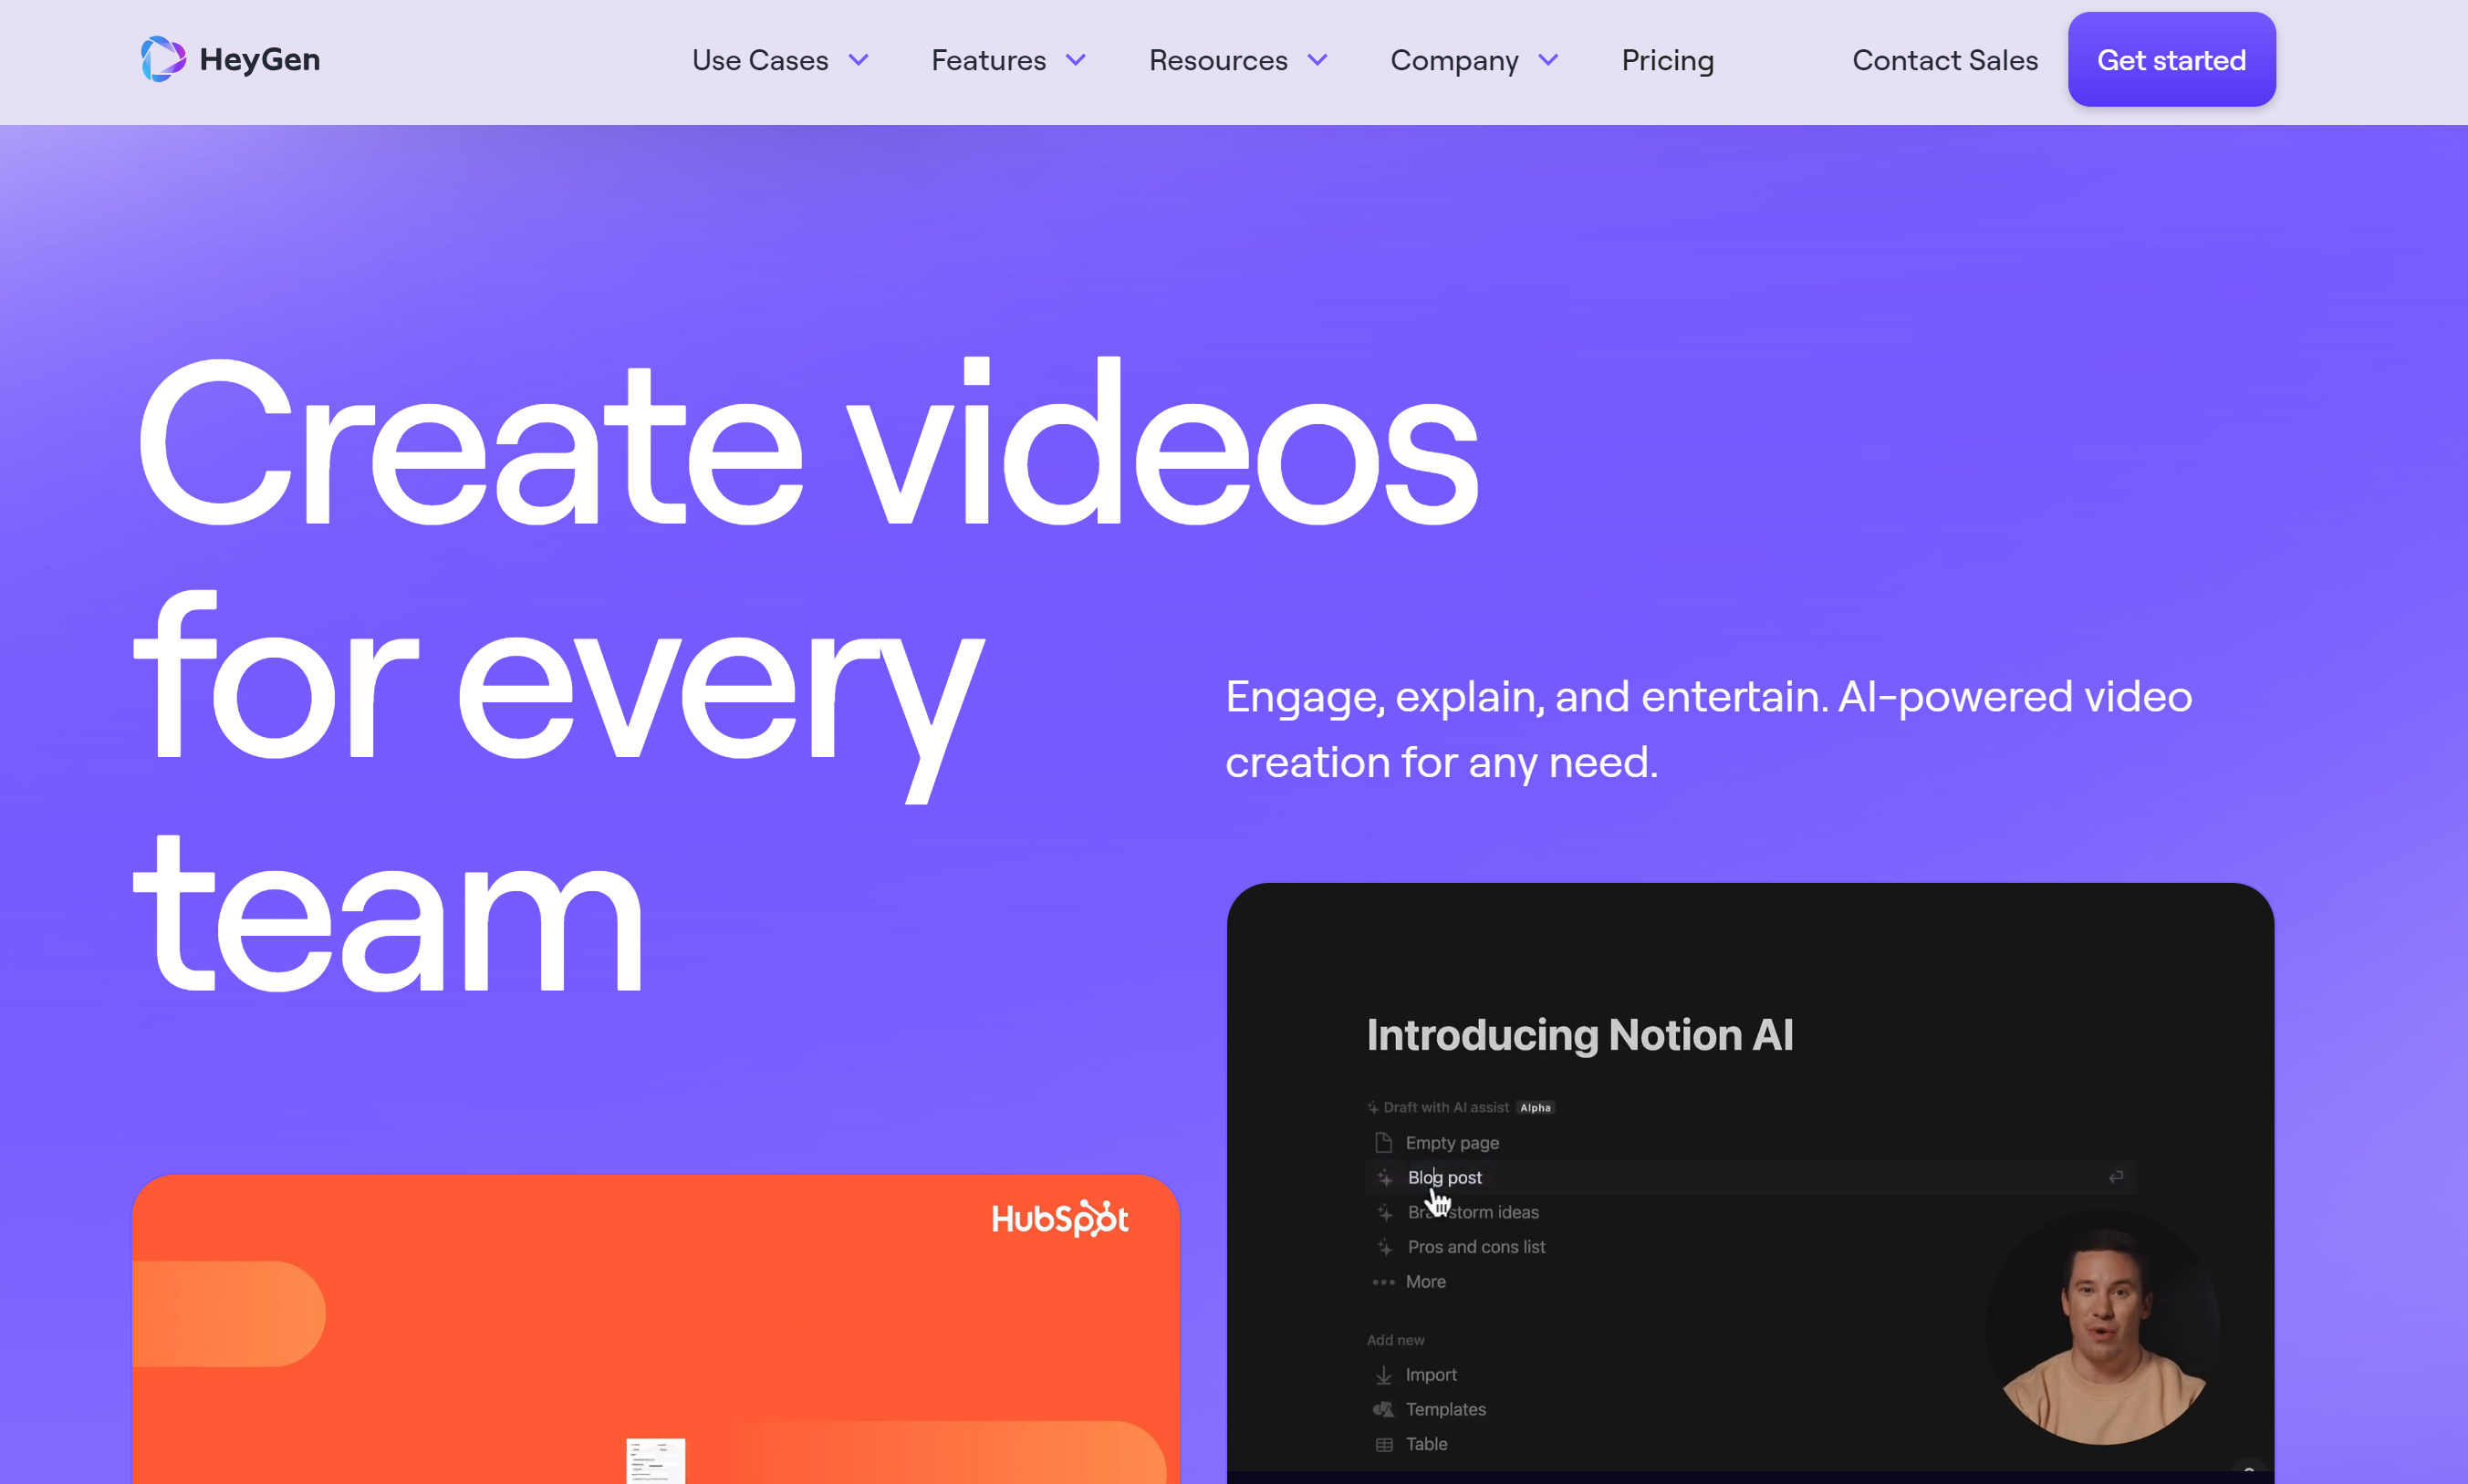
Task: Open the Contact Sales link
Action: click(x=1944, y=60)
